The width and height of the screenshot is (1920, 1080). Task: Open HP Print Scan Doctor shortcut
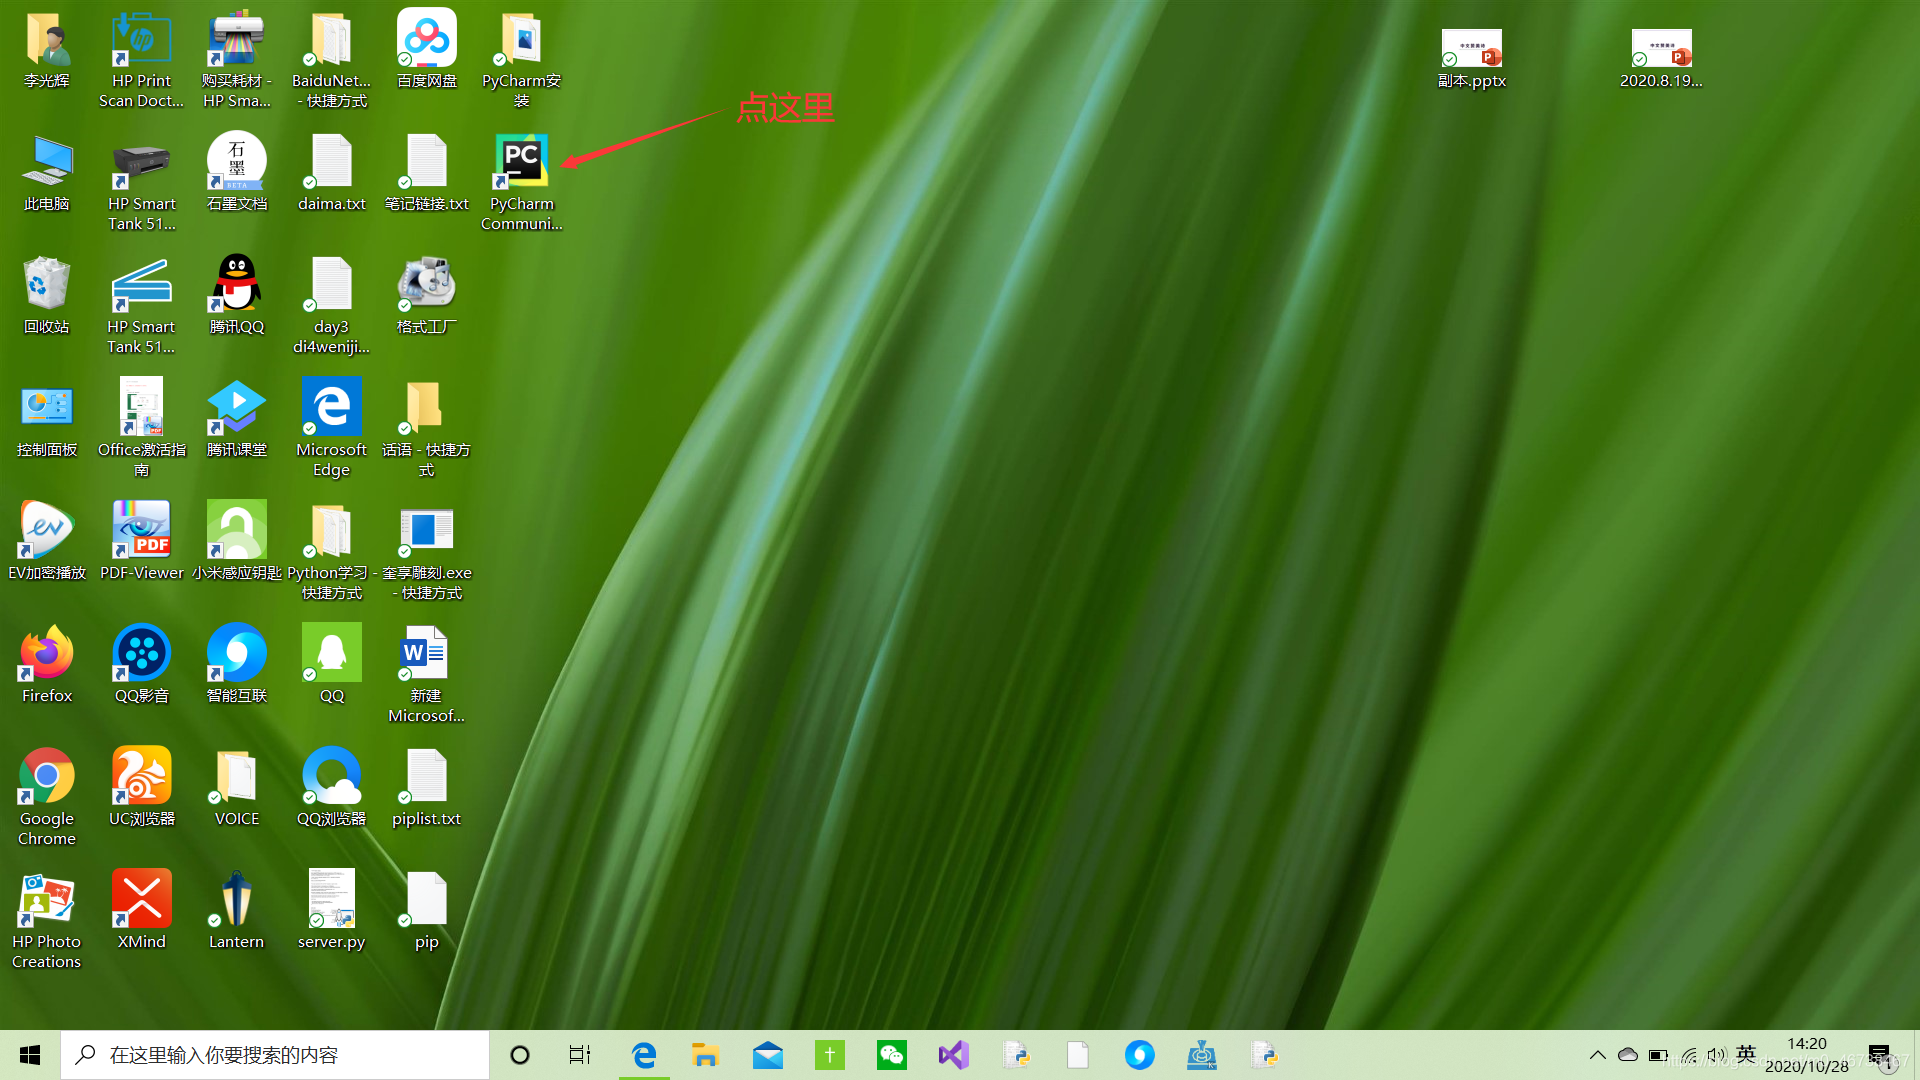click(141, 58)
